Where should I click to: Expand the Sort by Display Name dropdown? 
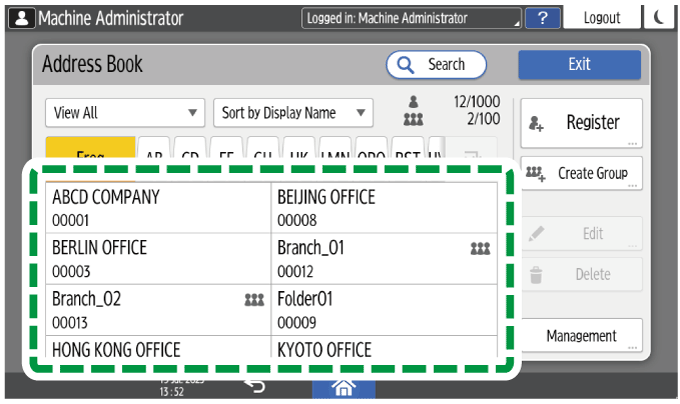(x=292, y=113)
